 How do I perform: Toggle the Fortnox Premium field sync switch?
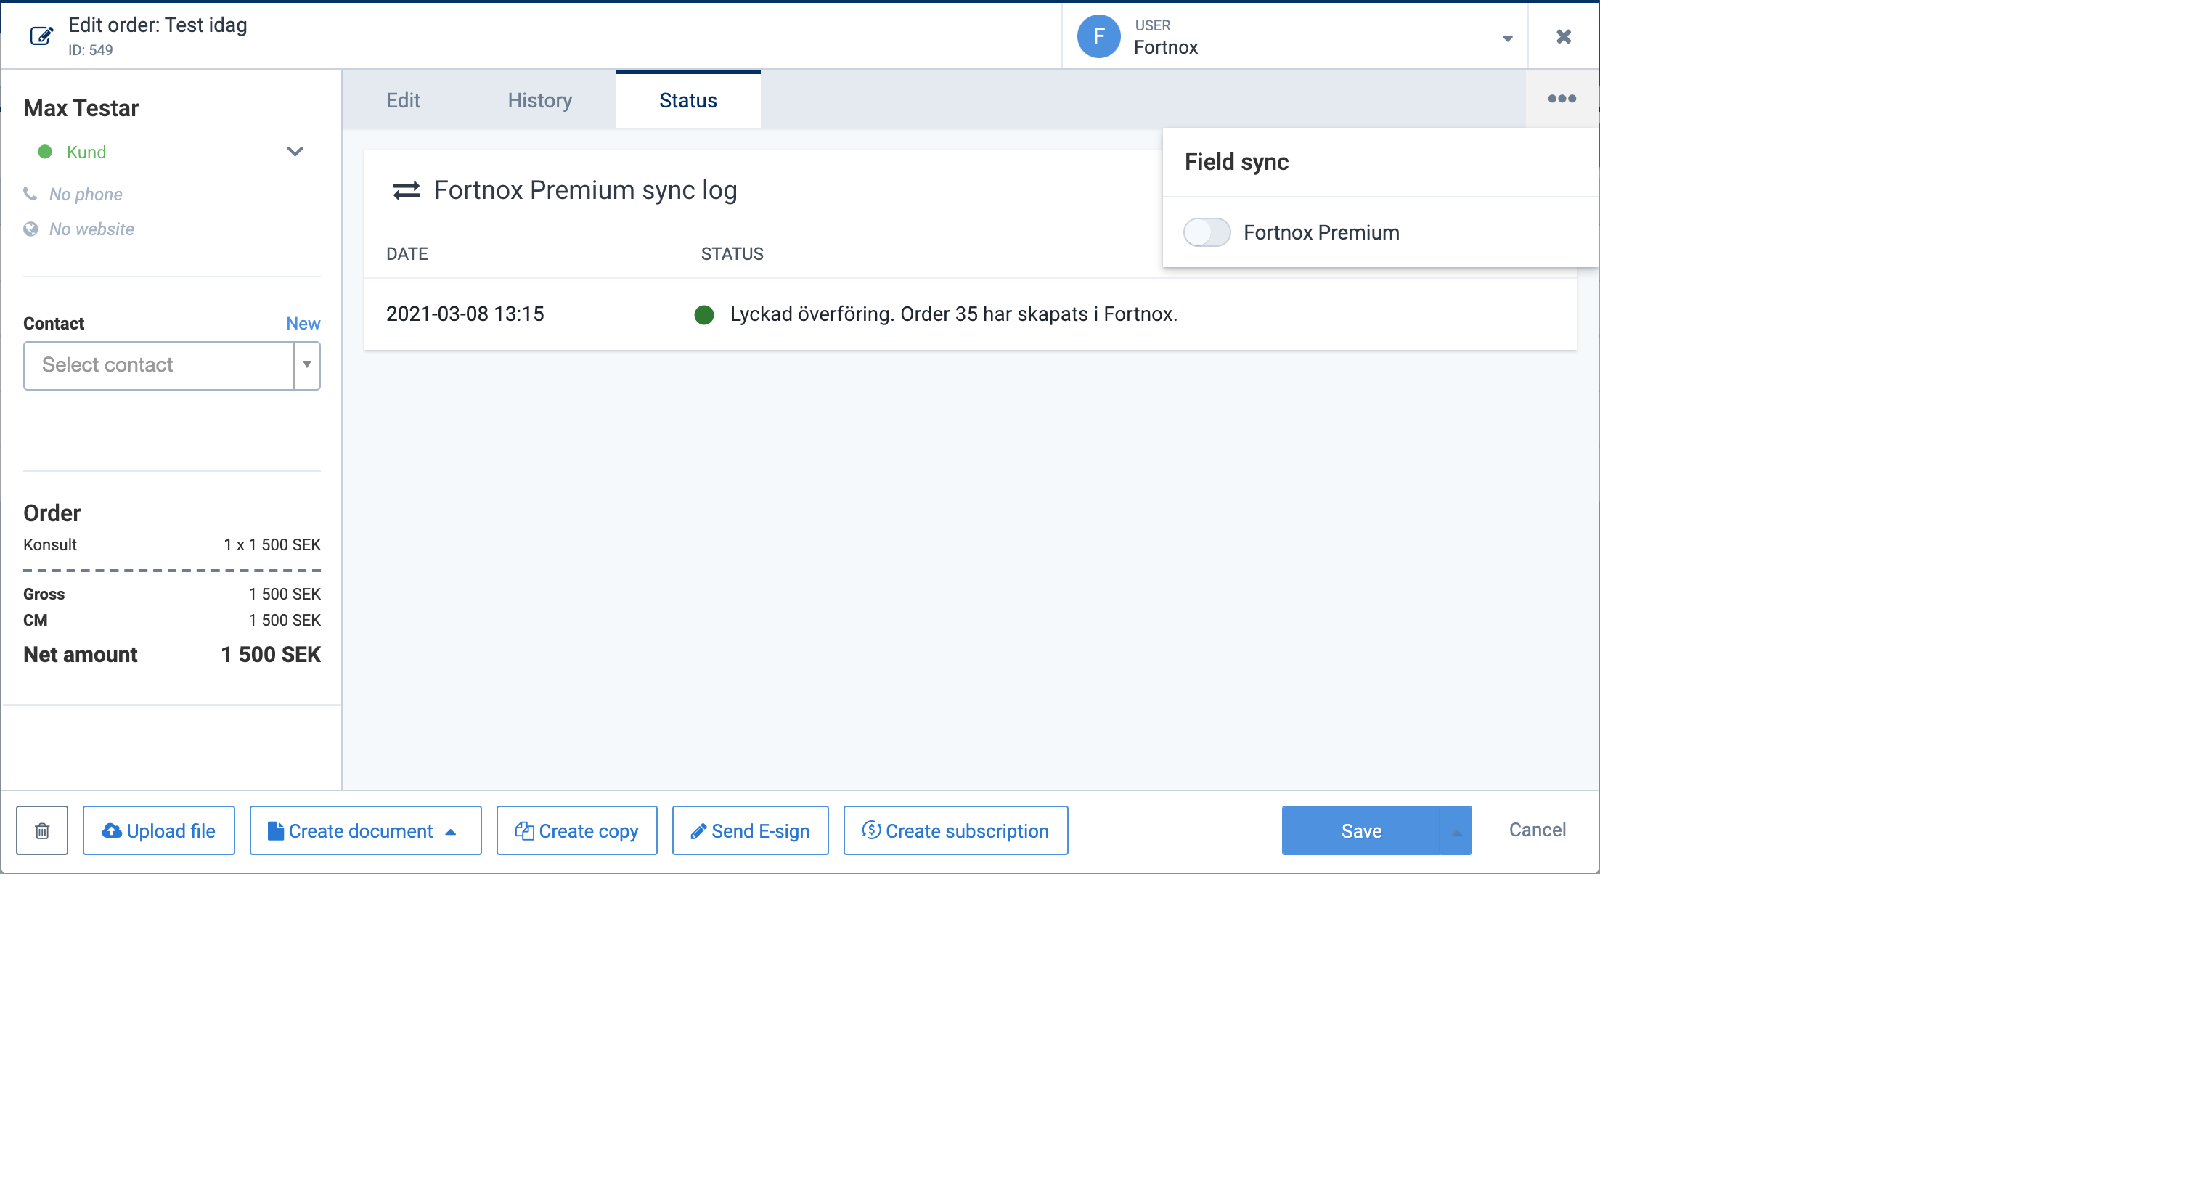[x=1207, y=233]
